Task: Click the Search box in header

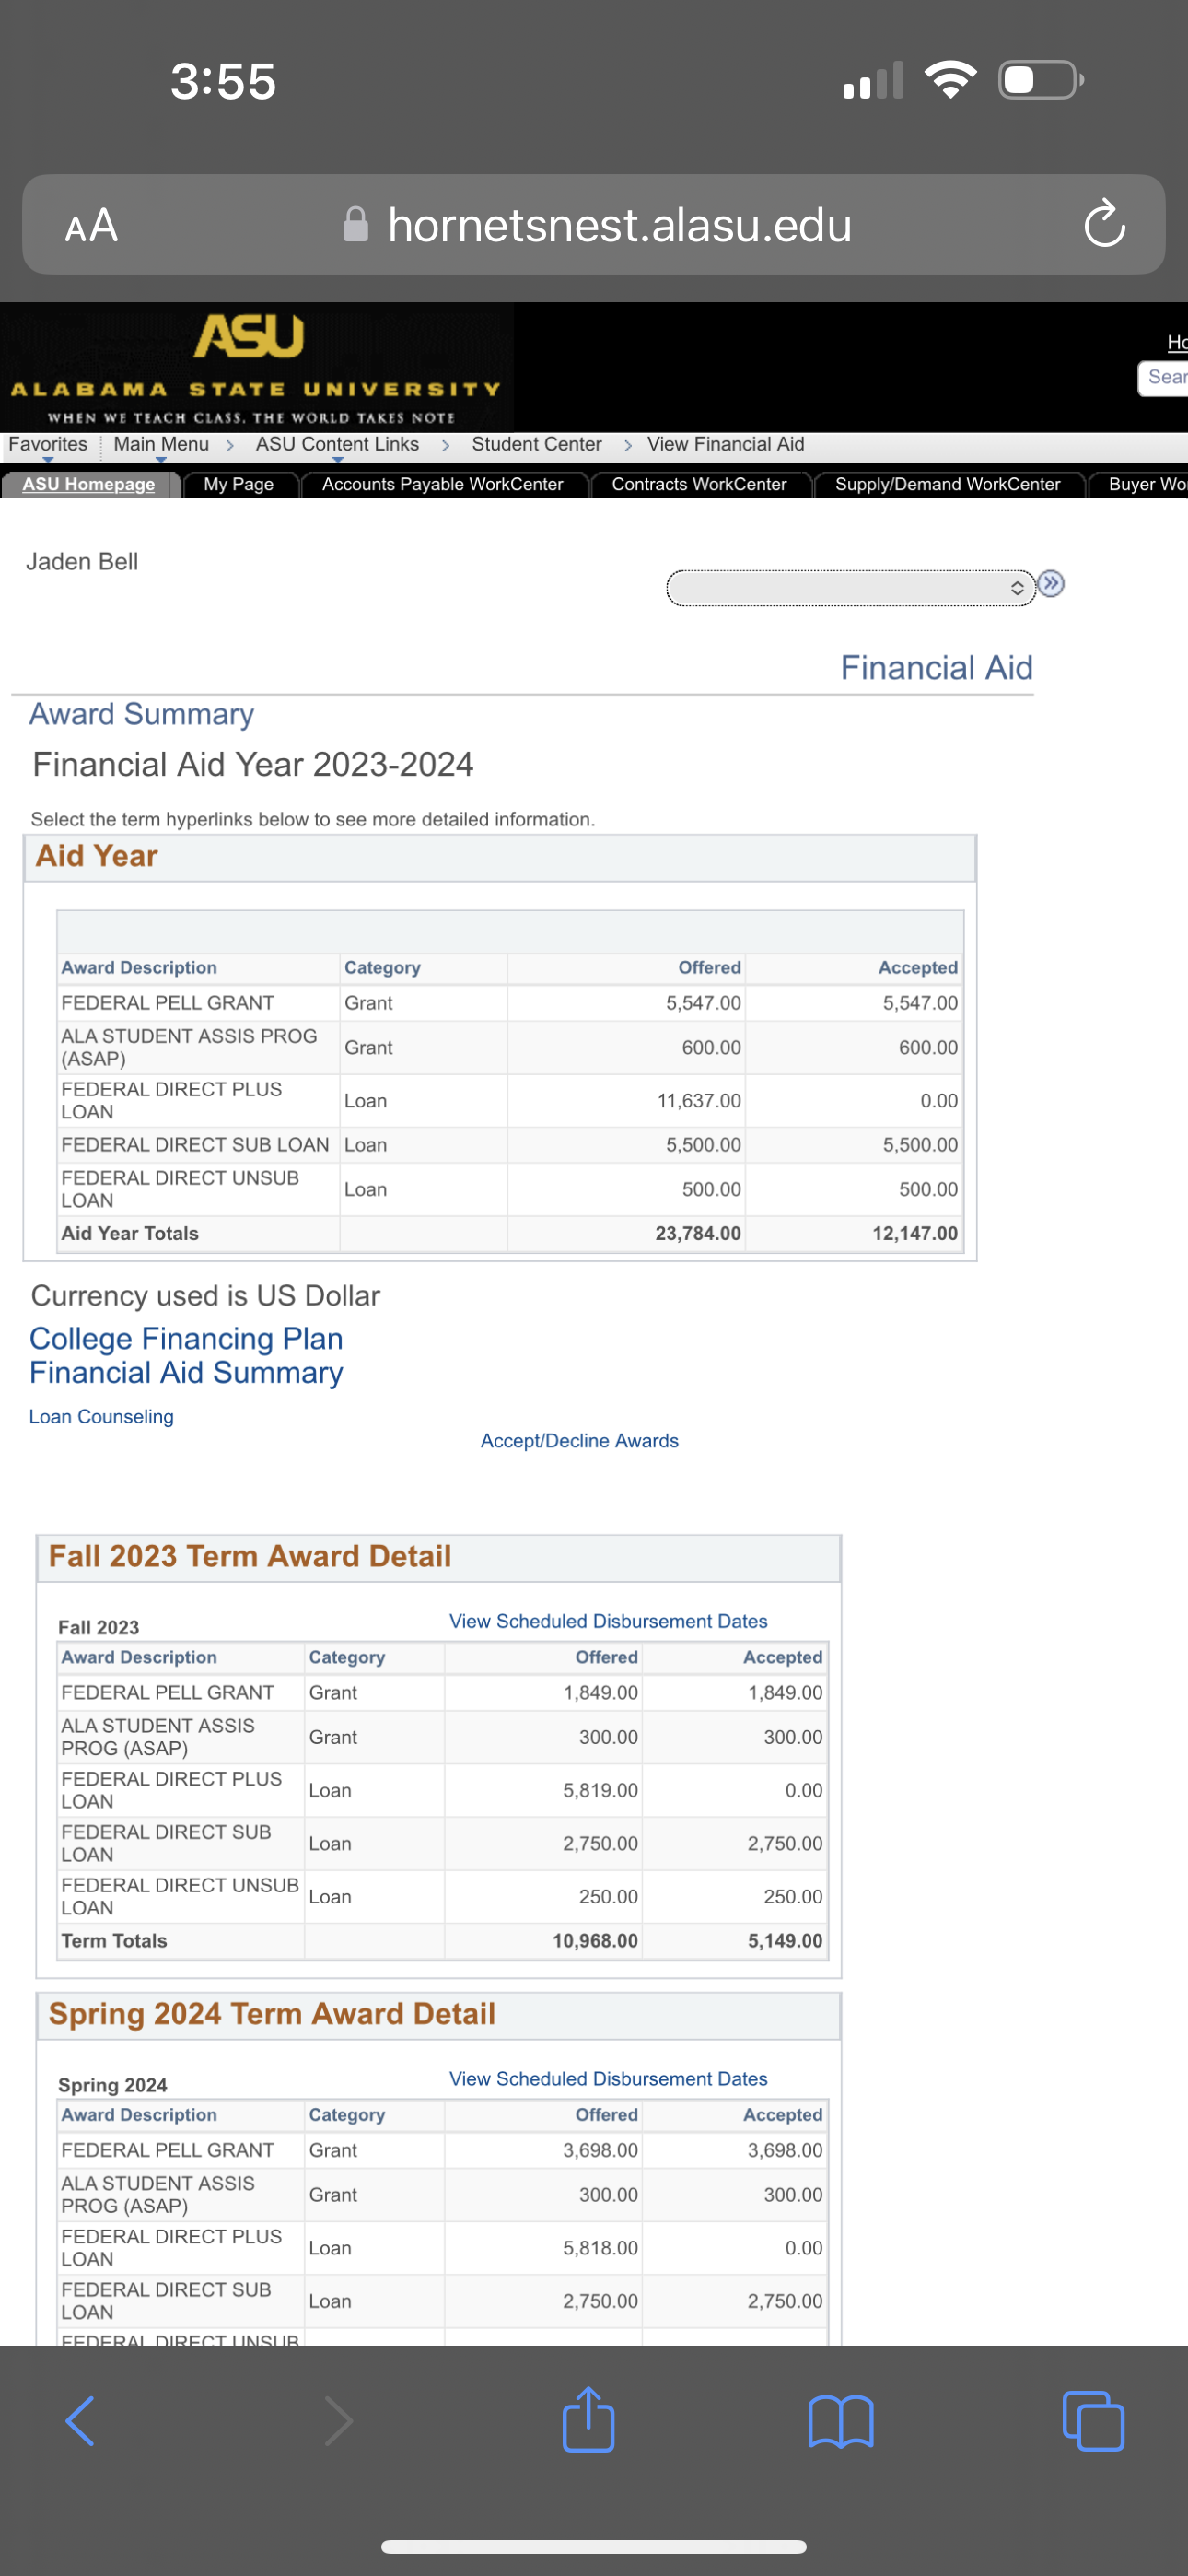Action: tap(1163, 377)
